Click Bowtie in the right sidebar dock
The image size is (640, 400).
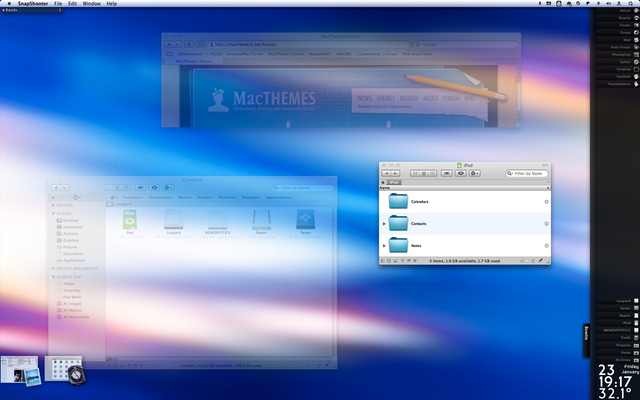[618, 18]
